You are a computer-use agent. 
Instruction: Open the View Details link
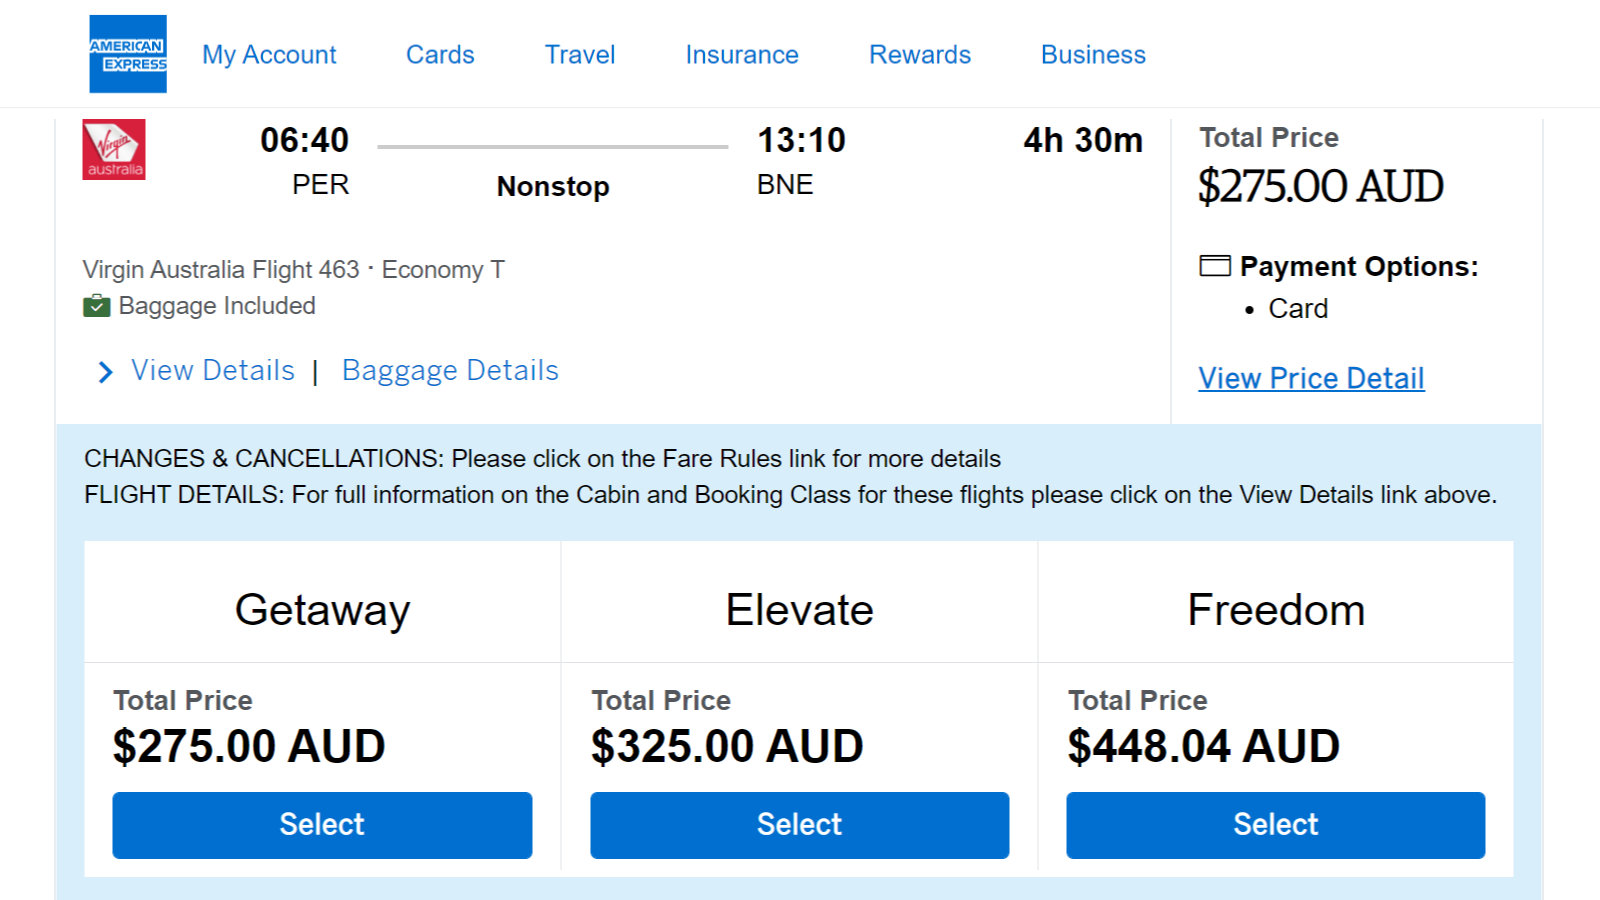point(213,371)
